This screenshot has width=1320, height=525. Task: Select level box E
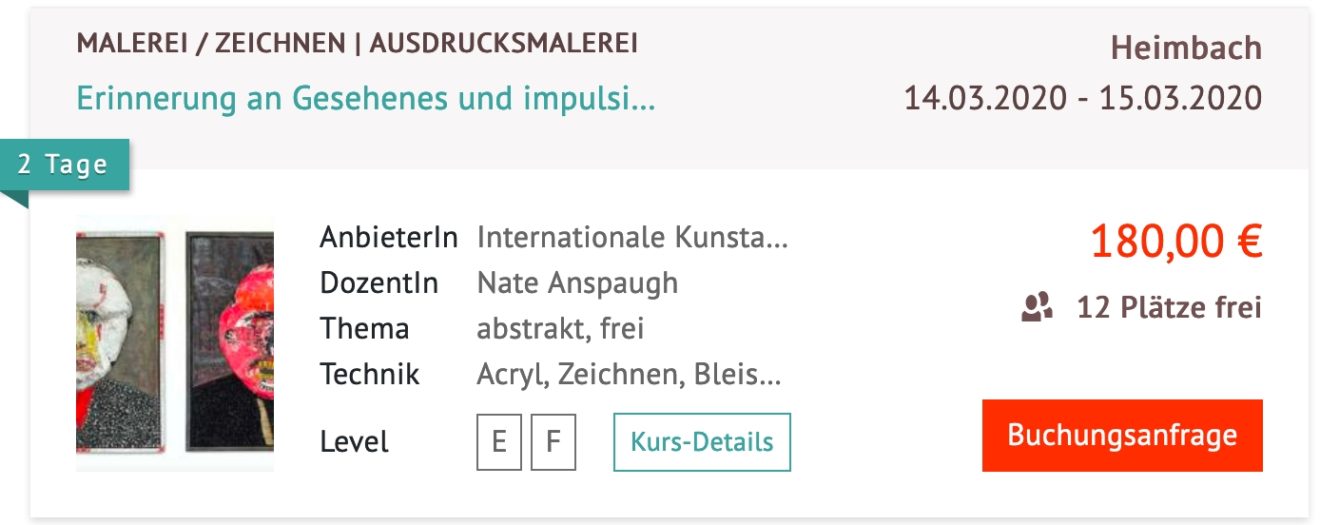(499, 441)
